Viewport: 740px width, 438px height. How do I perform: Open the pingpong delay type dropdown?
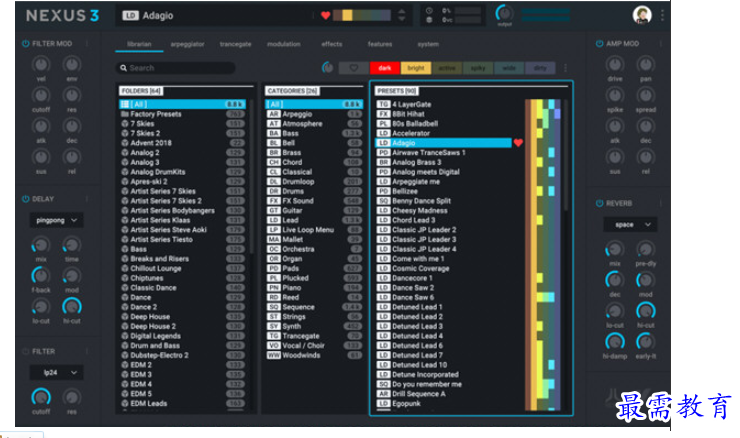point(57,220)
